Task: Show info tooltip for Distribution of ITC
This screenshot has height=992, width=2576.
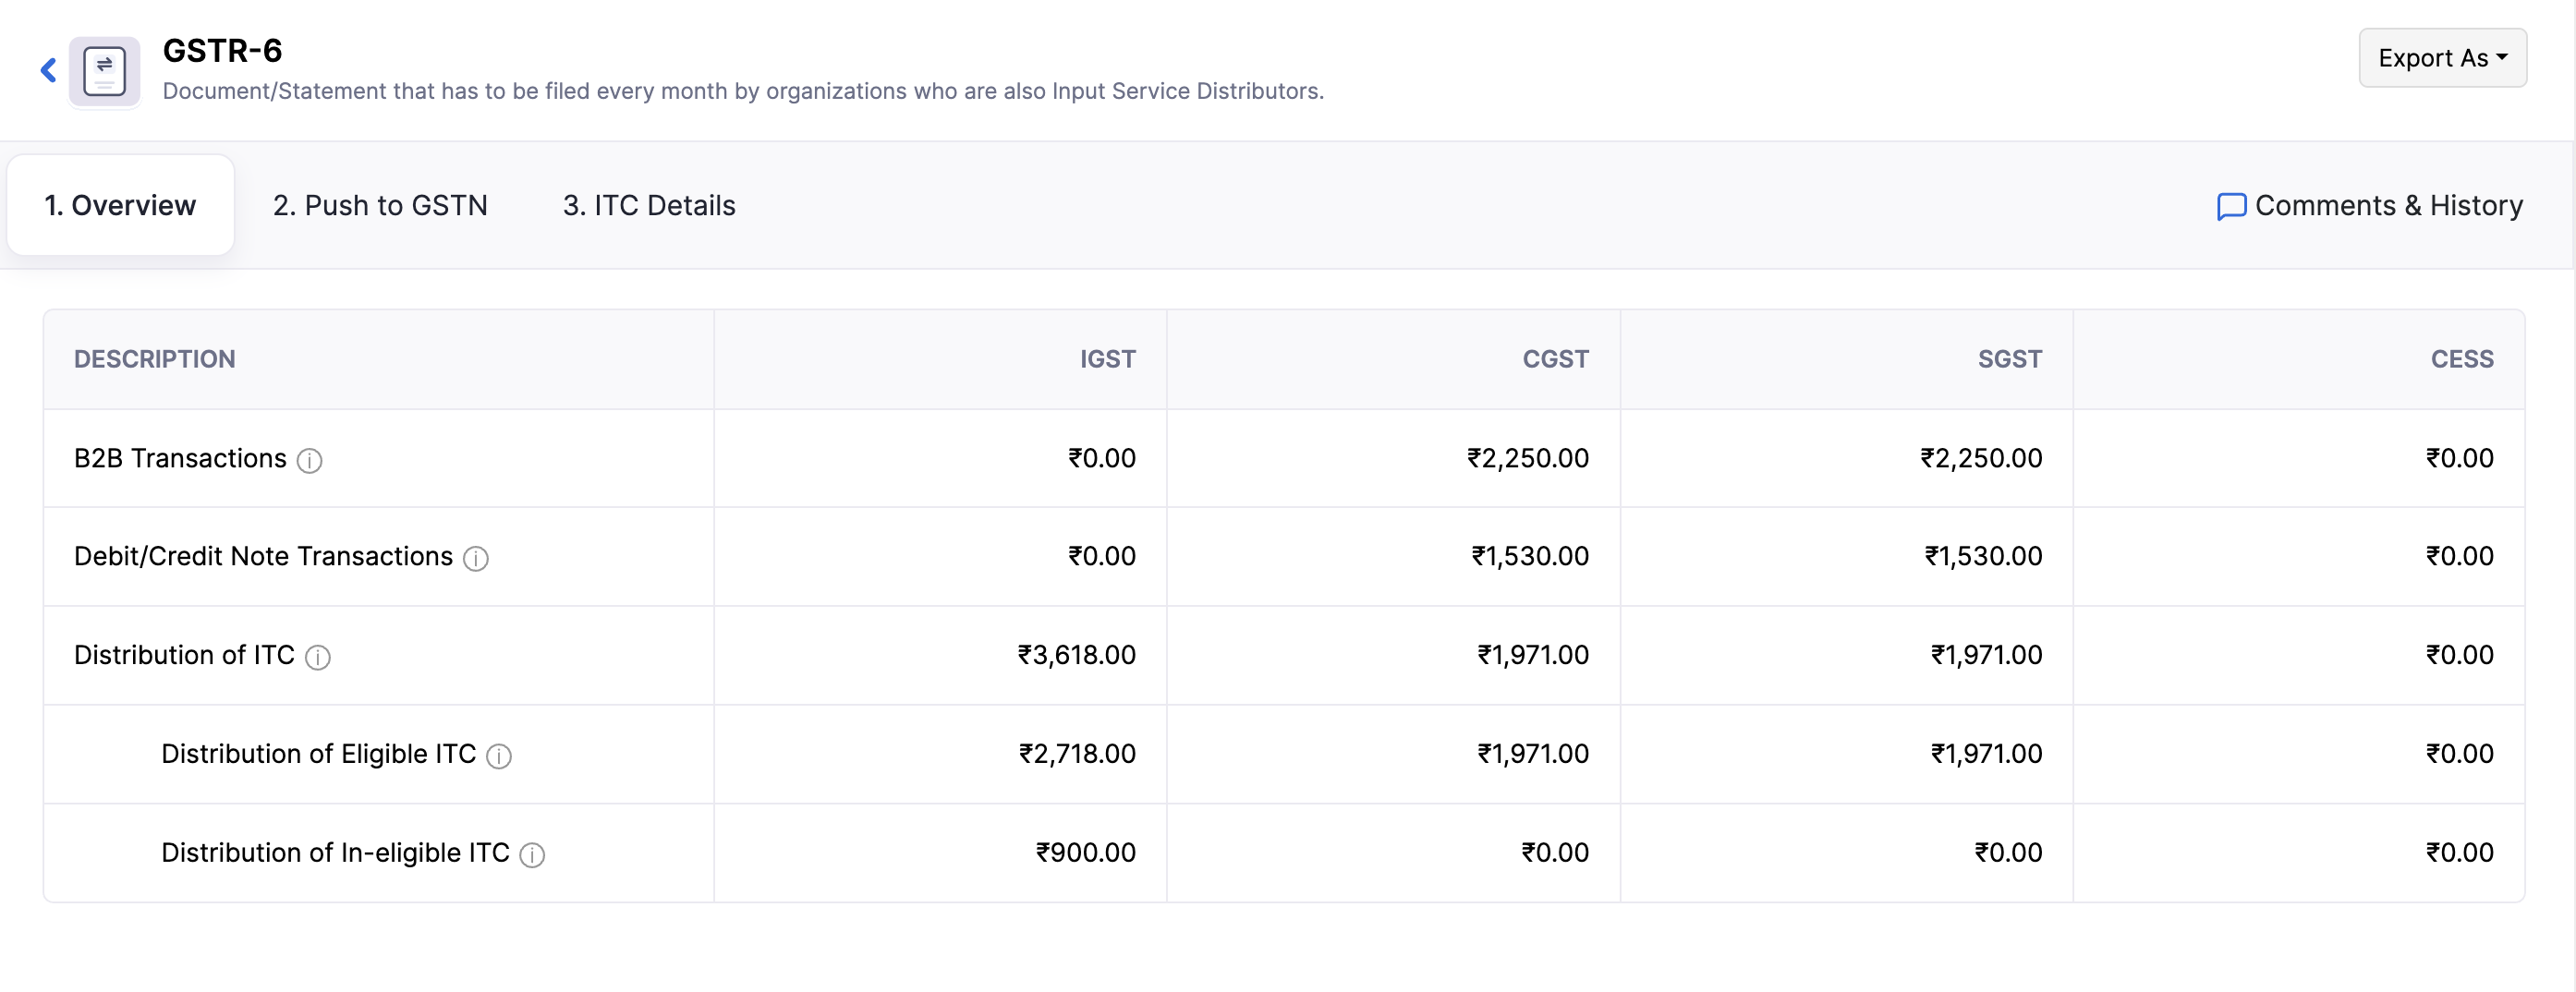Action: 318,657
